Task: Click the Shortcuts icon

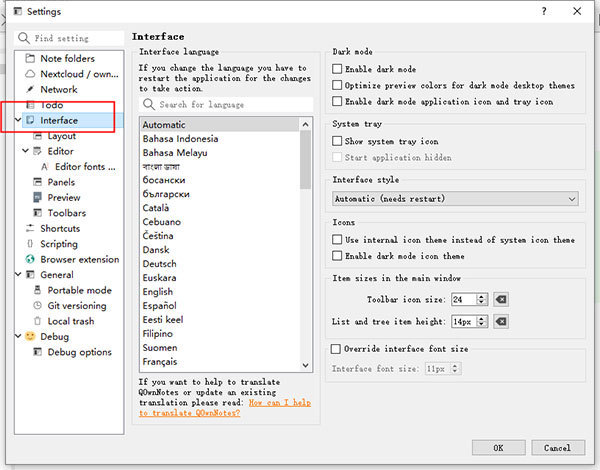Action: pos(30,228)
